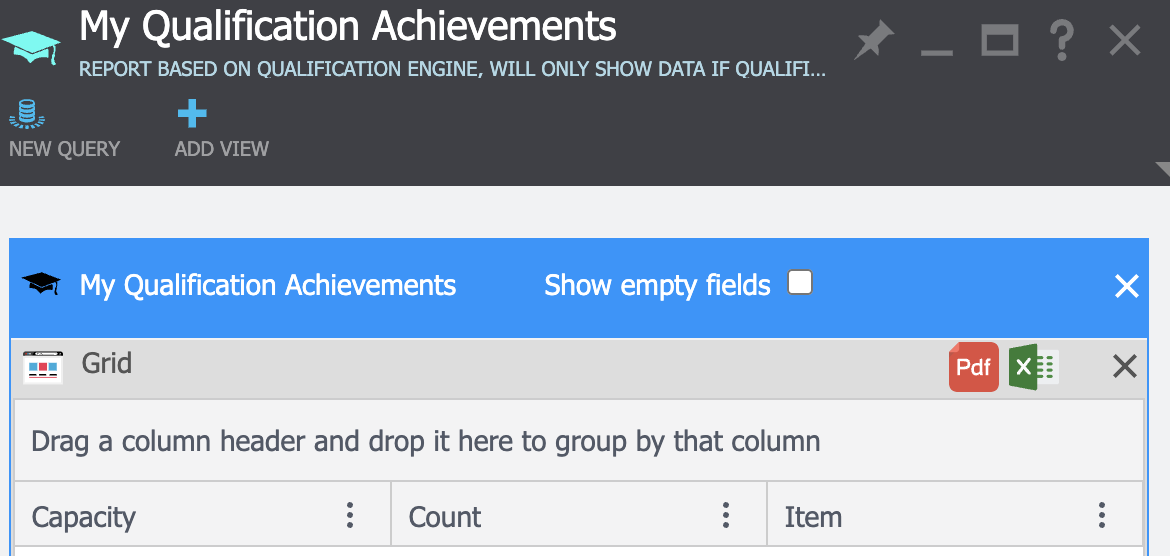Pin the My Qualification Achievements window
This screenshot has height=556, width=1170.
pos(874,42)
